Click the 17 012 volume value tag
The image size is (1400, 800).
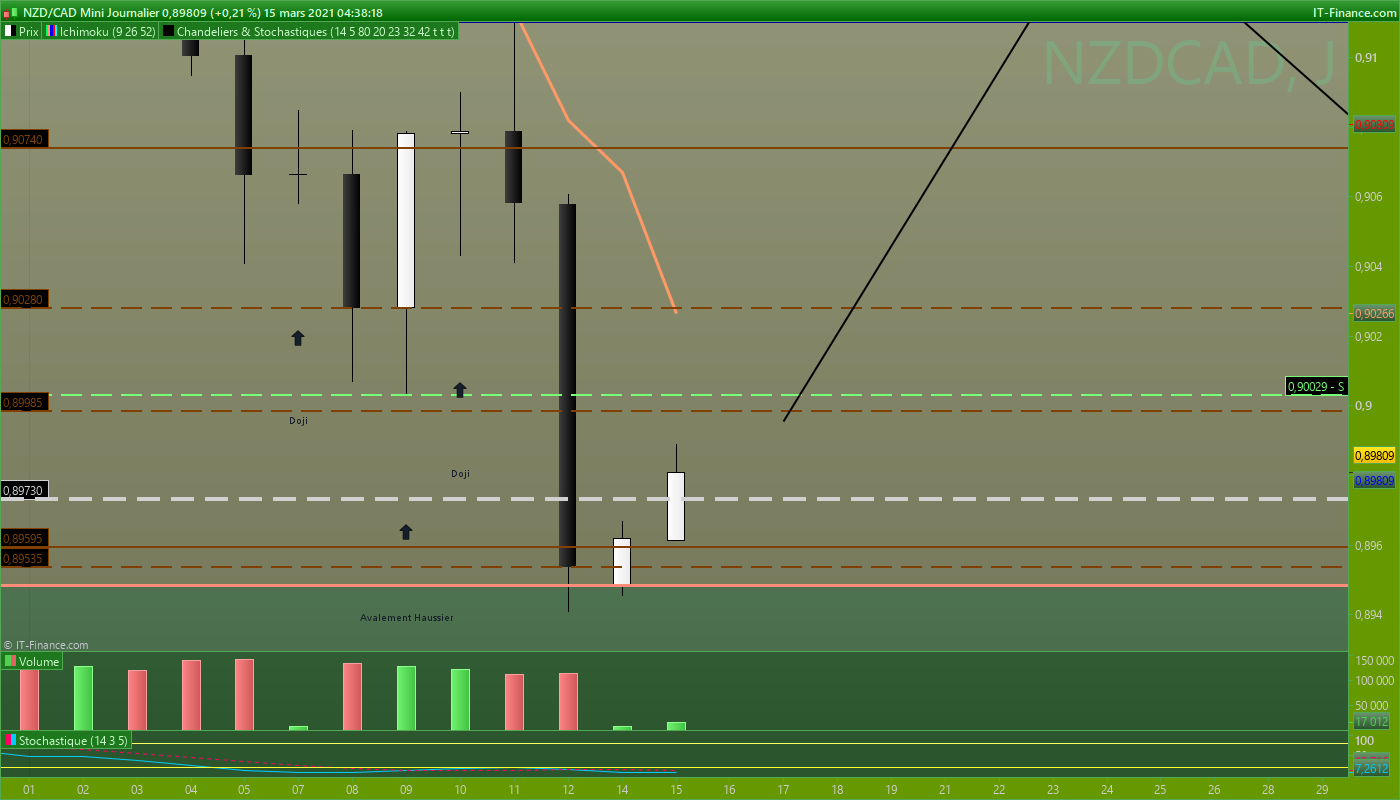1371,721
